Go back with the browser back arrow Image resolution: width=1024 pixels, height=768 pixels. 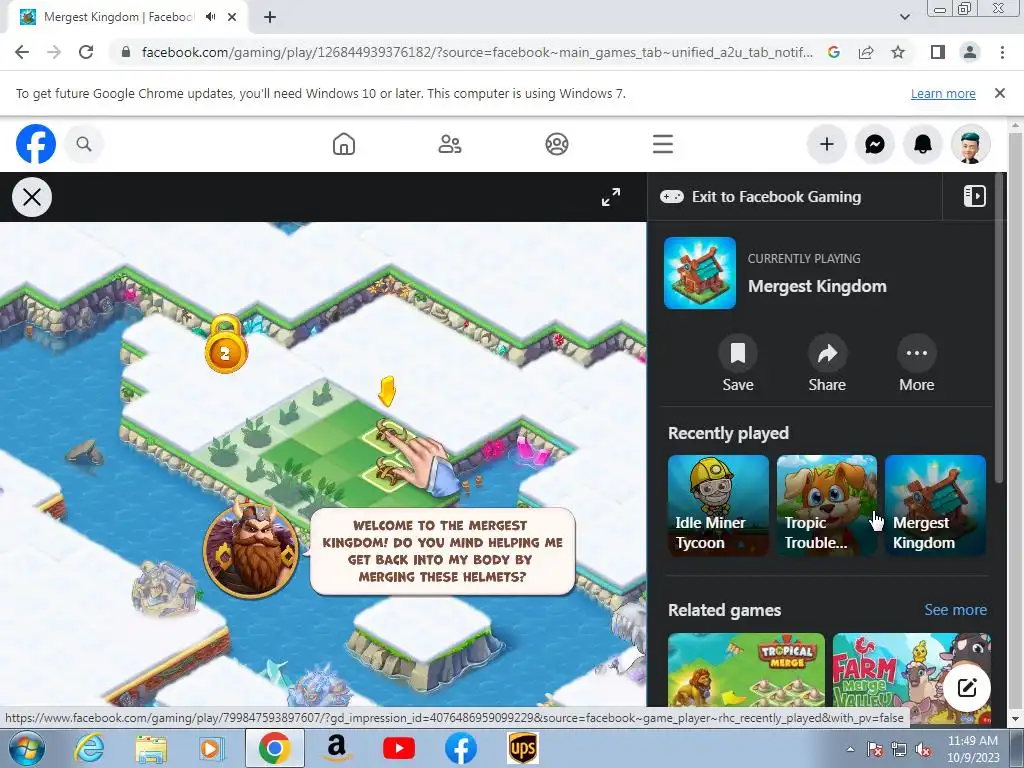point(22,52)
